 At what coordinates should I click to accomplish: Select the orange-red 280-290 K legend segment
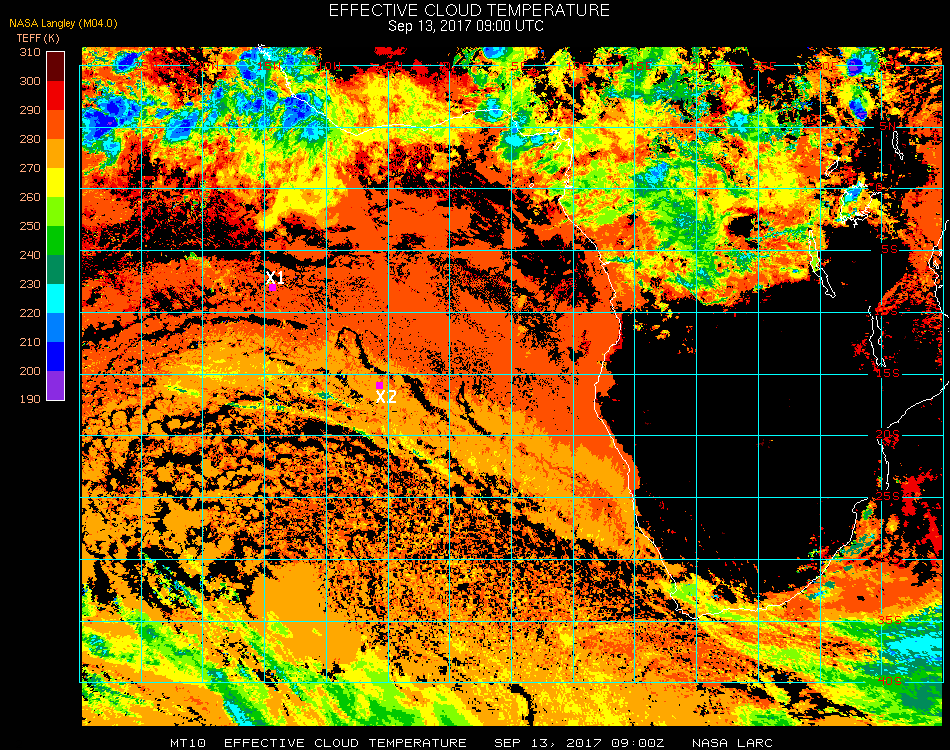[x=55, y=124]
